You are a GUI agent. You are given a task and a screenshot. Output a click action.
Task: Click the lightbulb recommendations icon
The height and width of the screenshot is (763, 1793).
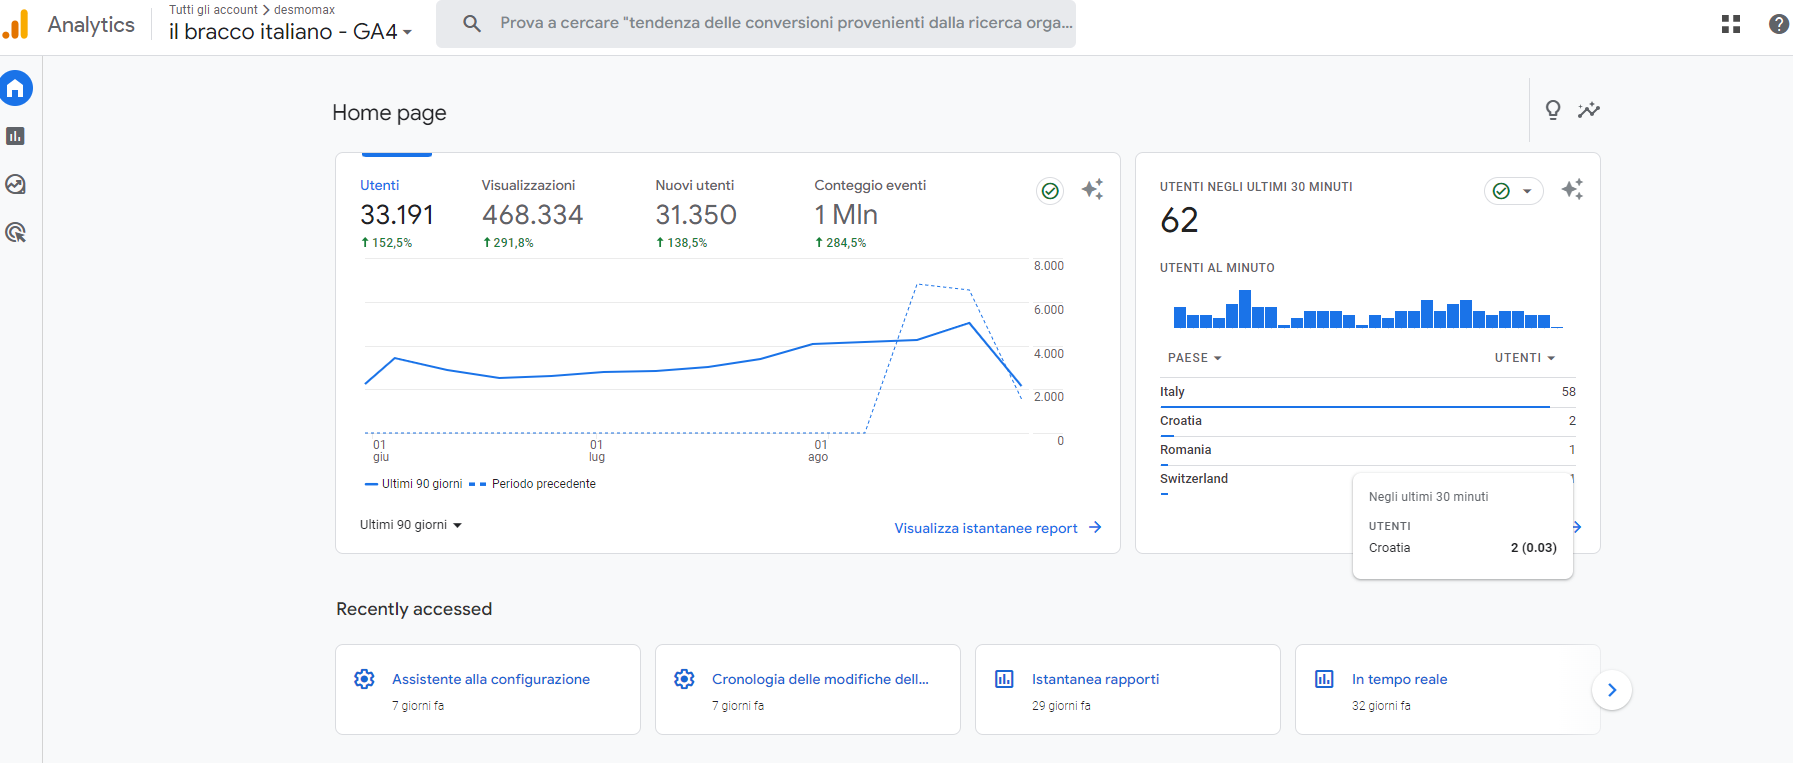pos(1553,110)
